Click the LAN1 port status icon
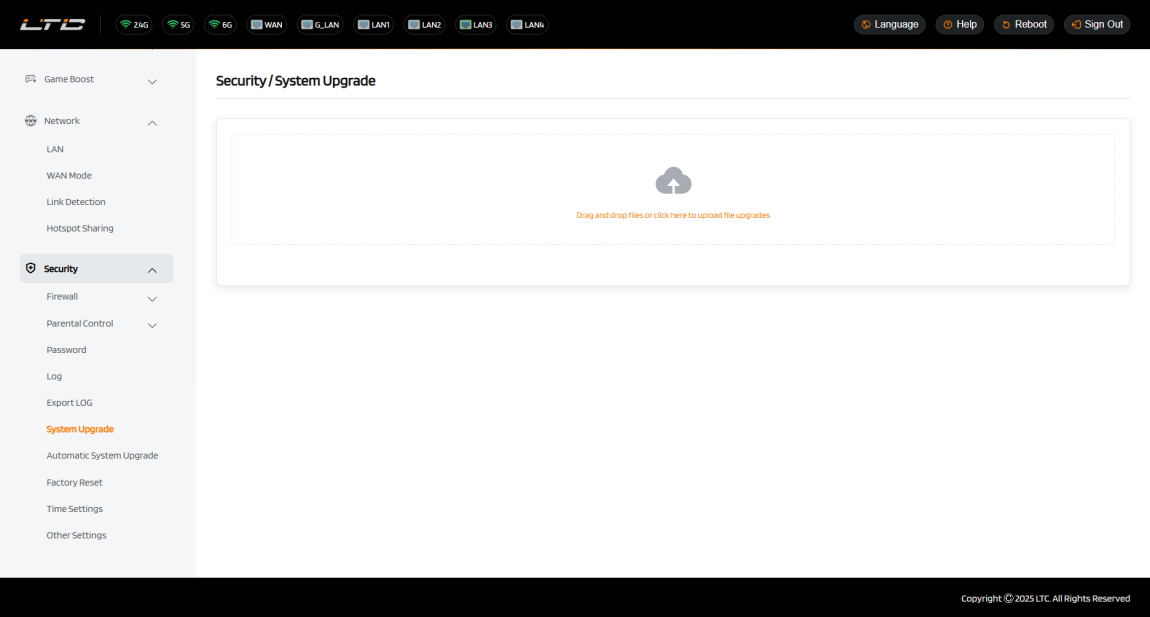 tap(373, 25)
